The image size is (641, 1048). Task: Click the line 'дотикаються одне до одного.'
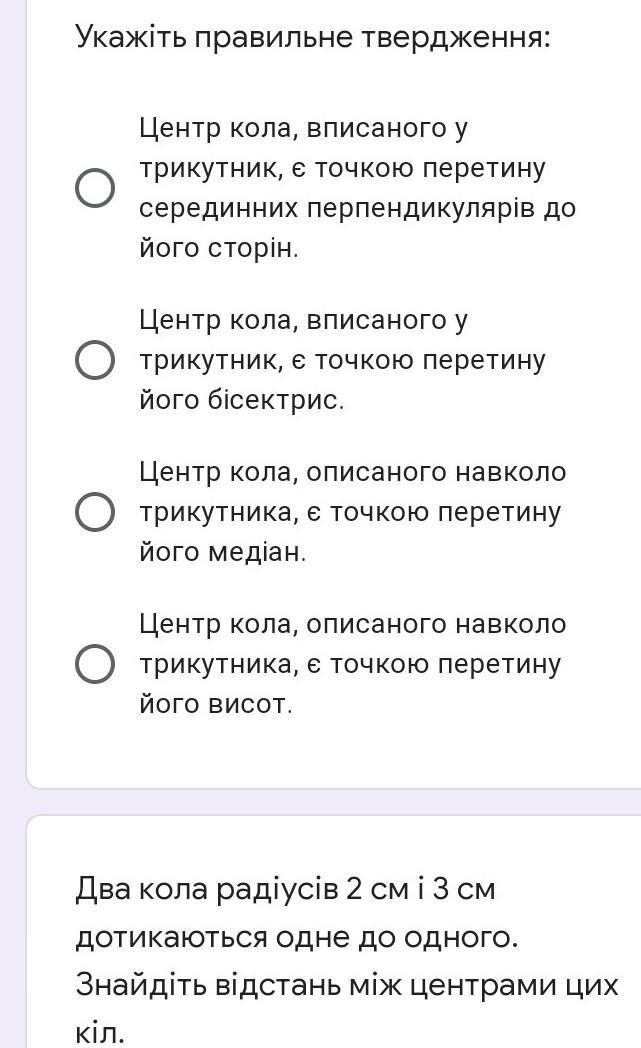click(297, 937)
